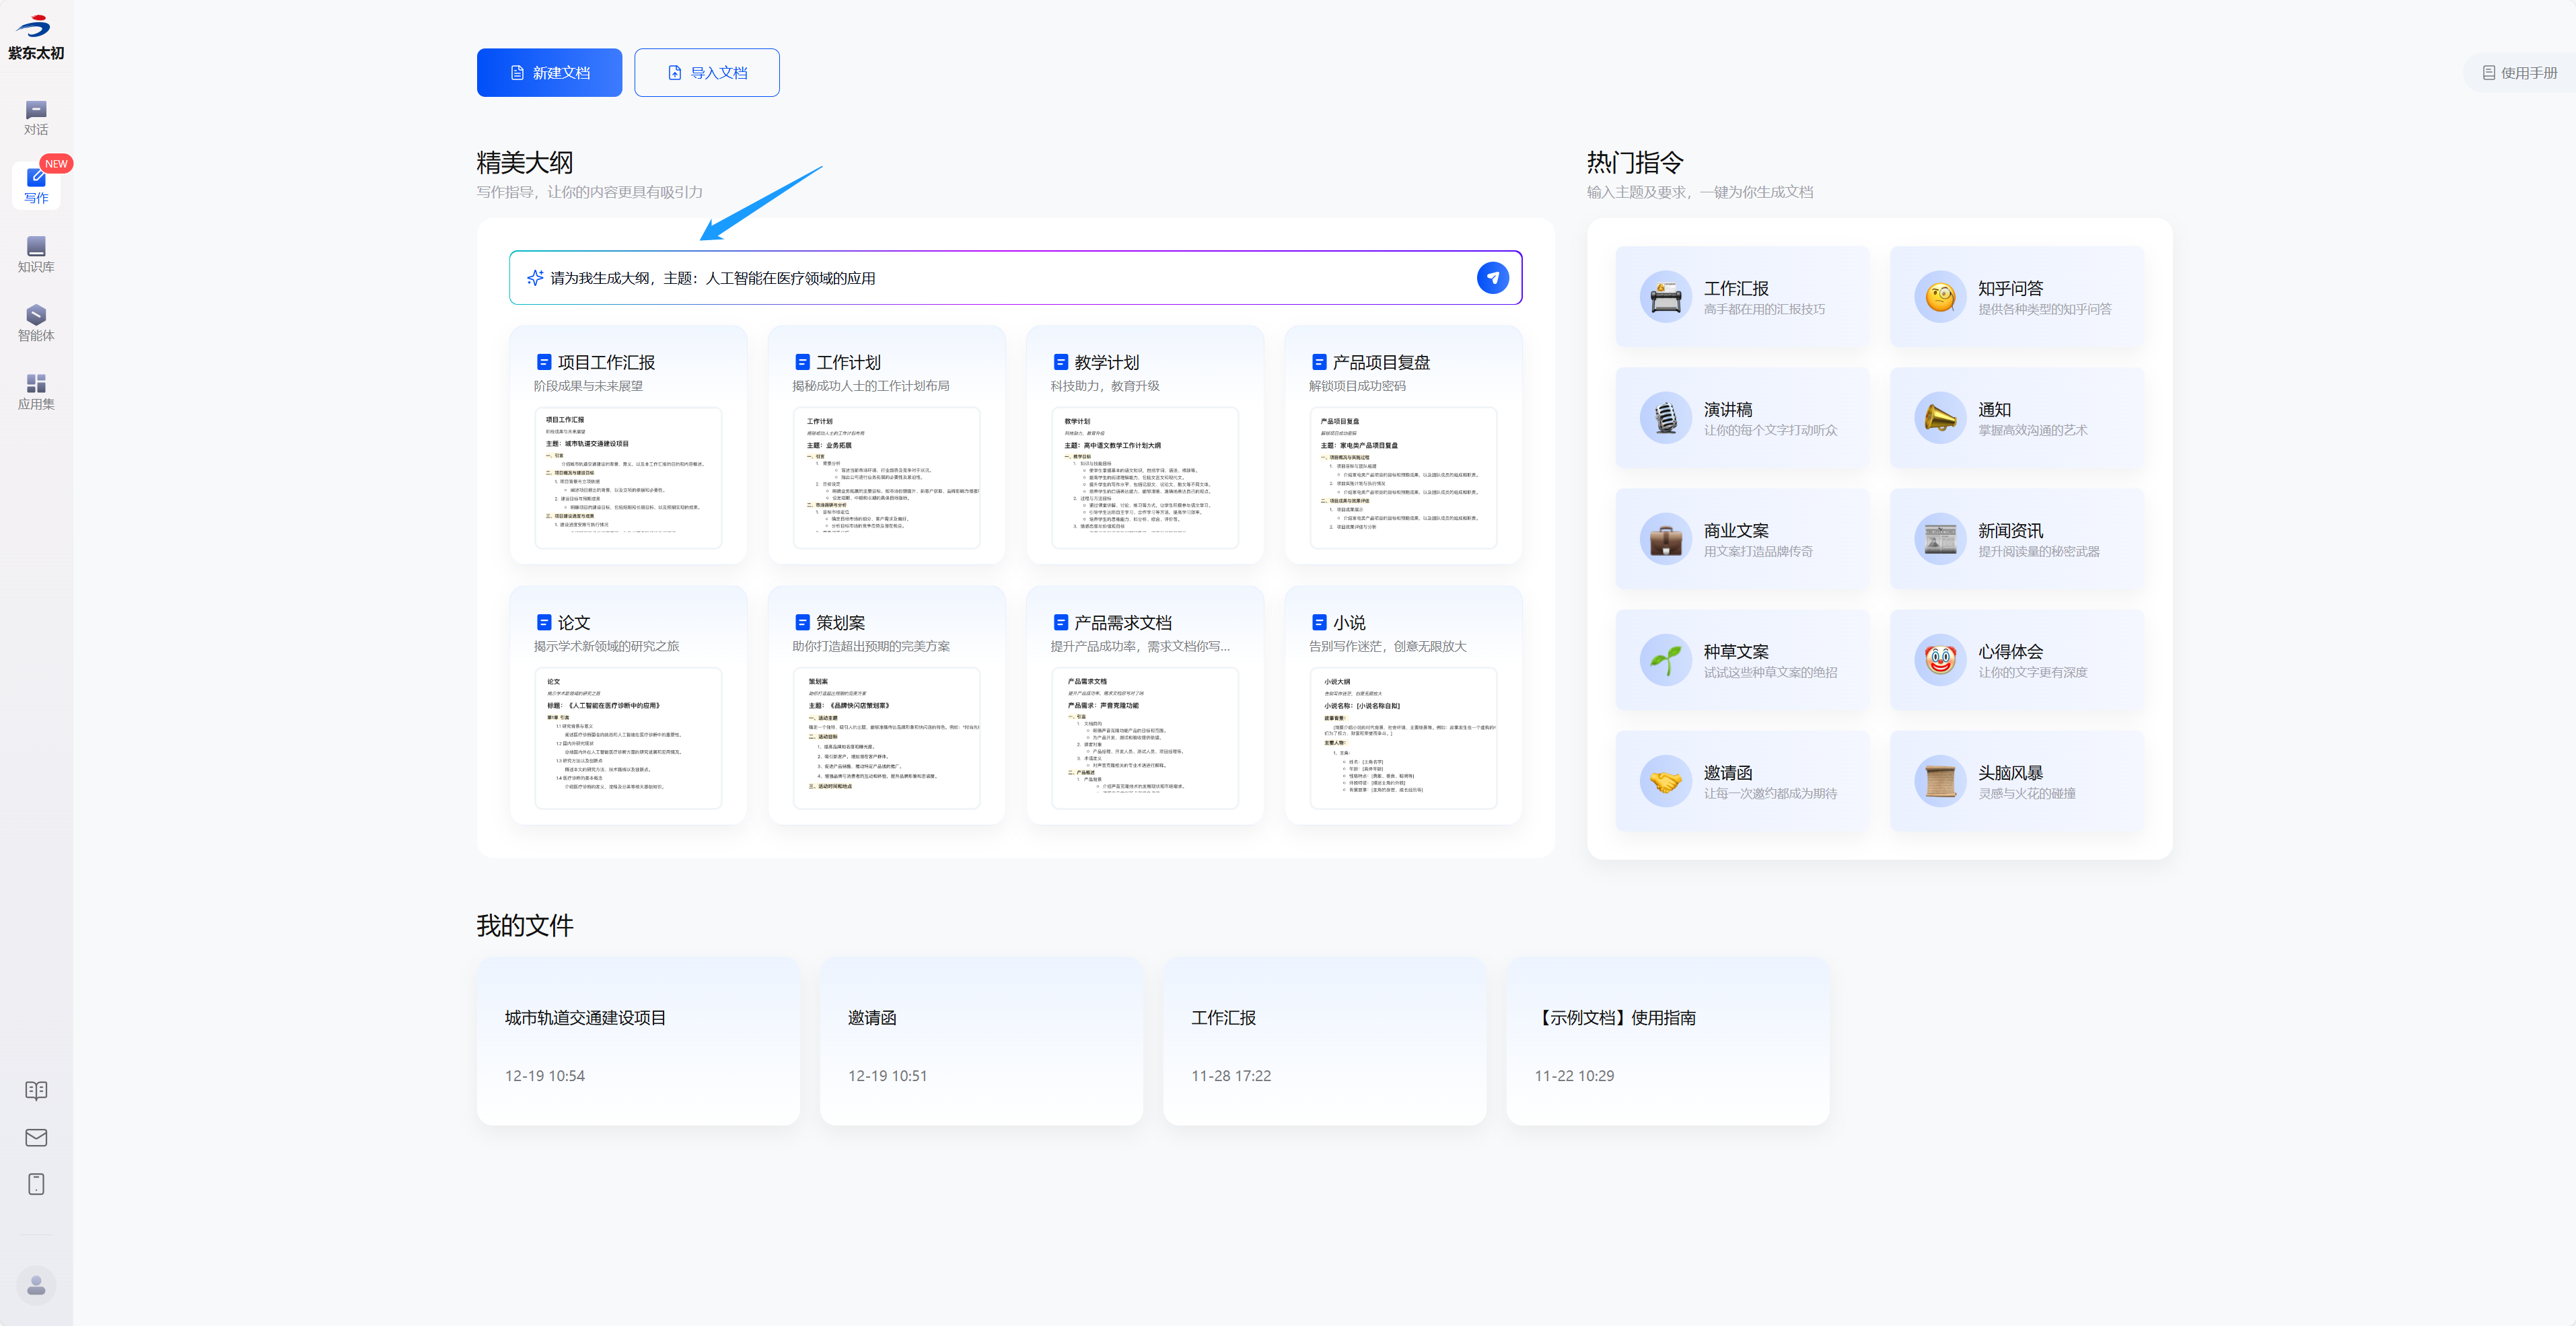This screenshot has height=1326, width=2576.
Task: Open the user avatar profile icon
Action: click(x=36, y=1285)
